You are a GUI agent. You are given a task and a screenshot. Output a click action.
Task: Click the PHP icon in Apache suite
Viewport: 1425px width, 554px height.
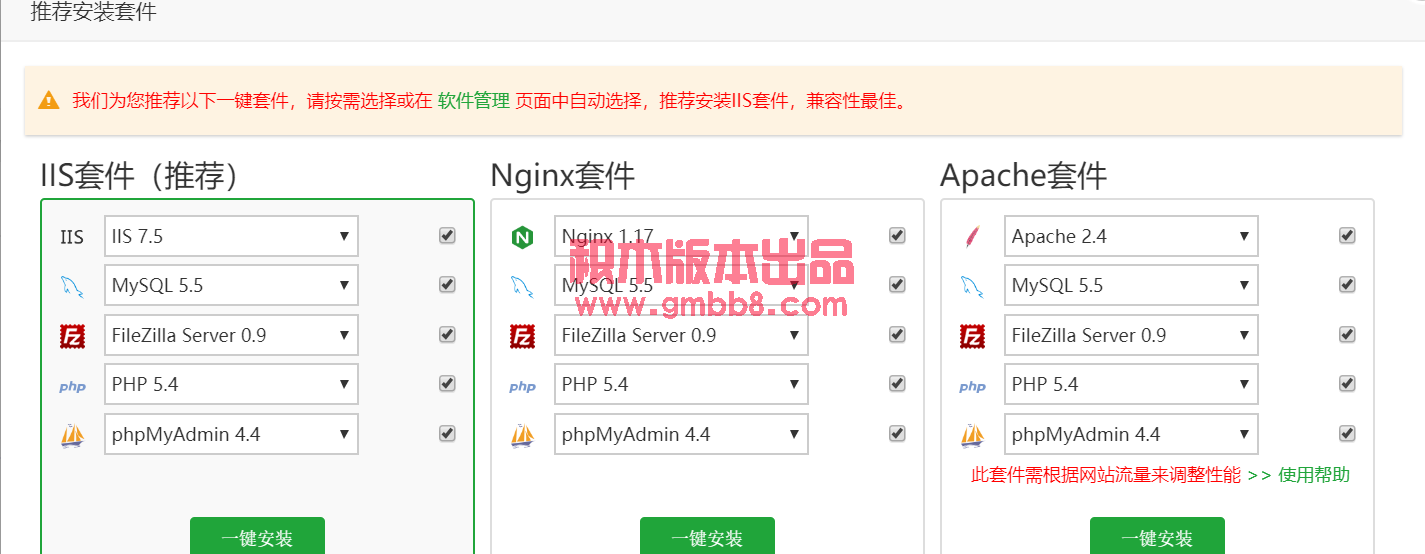(972, 387)
